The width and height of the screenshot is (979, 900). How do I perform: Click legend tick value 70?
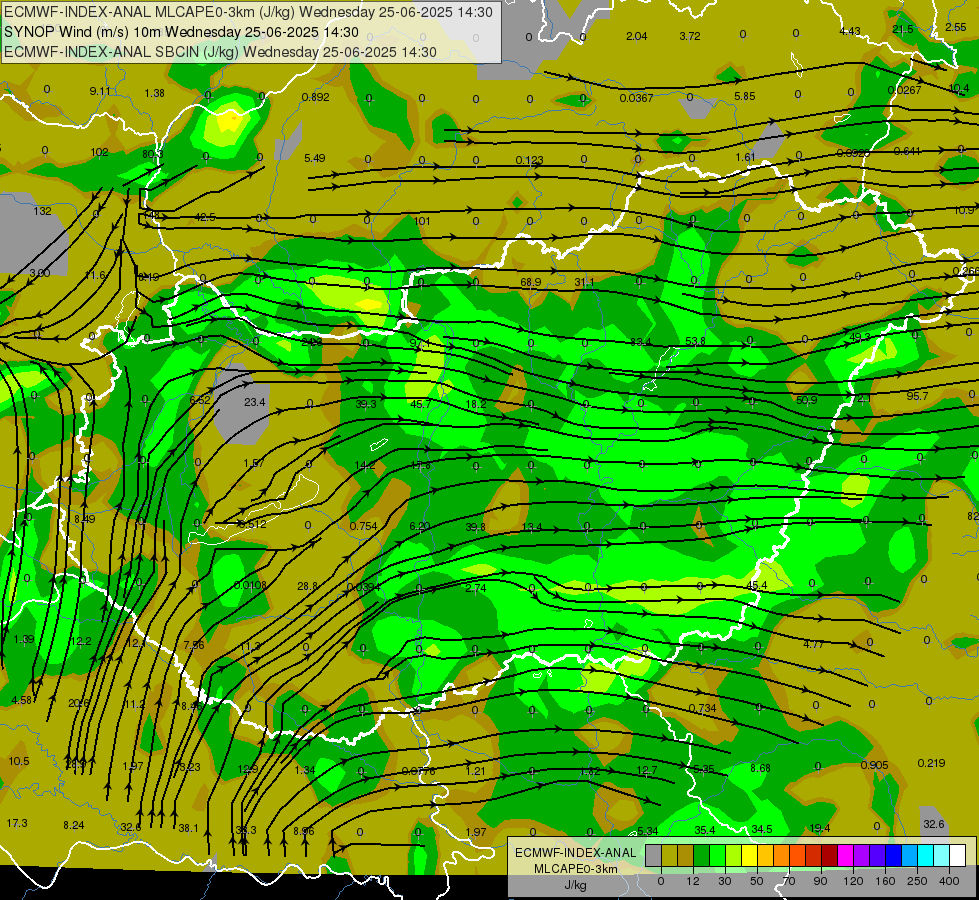789,881
